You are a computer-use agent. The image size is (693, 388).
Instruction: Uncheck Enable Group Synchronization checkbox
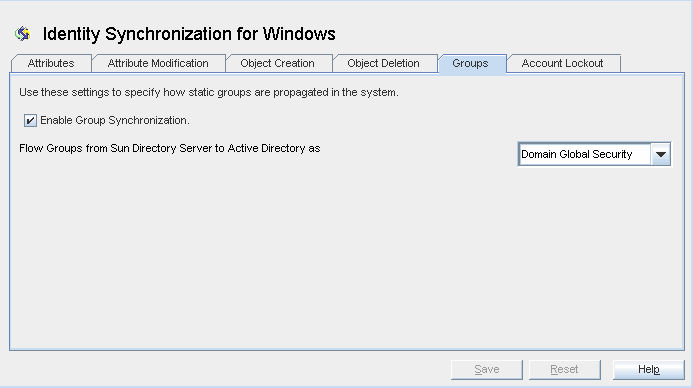click(x=30, y=120)
